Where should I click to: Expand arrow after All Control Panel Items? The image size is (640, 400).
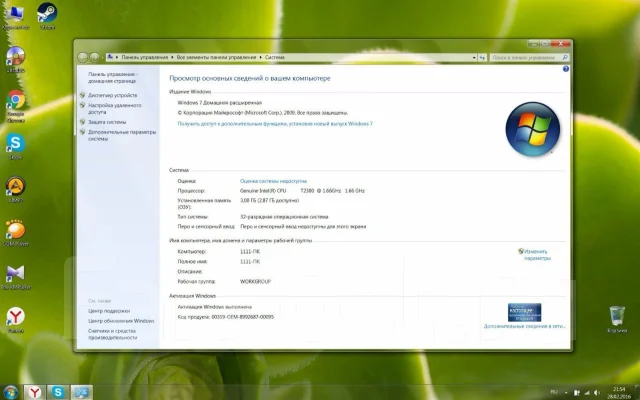260,58
